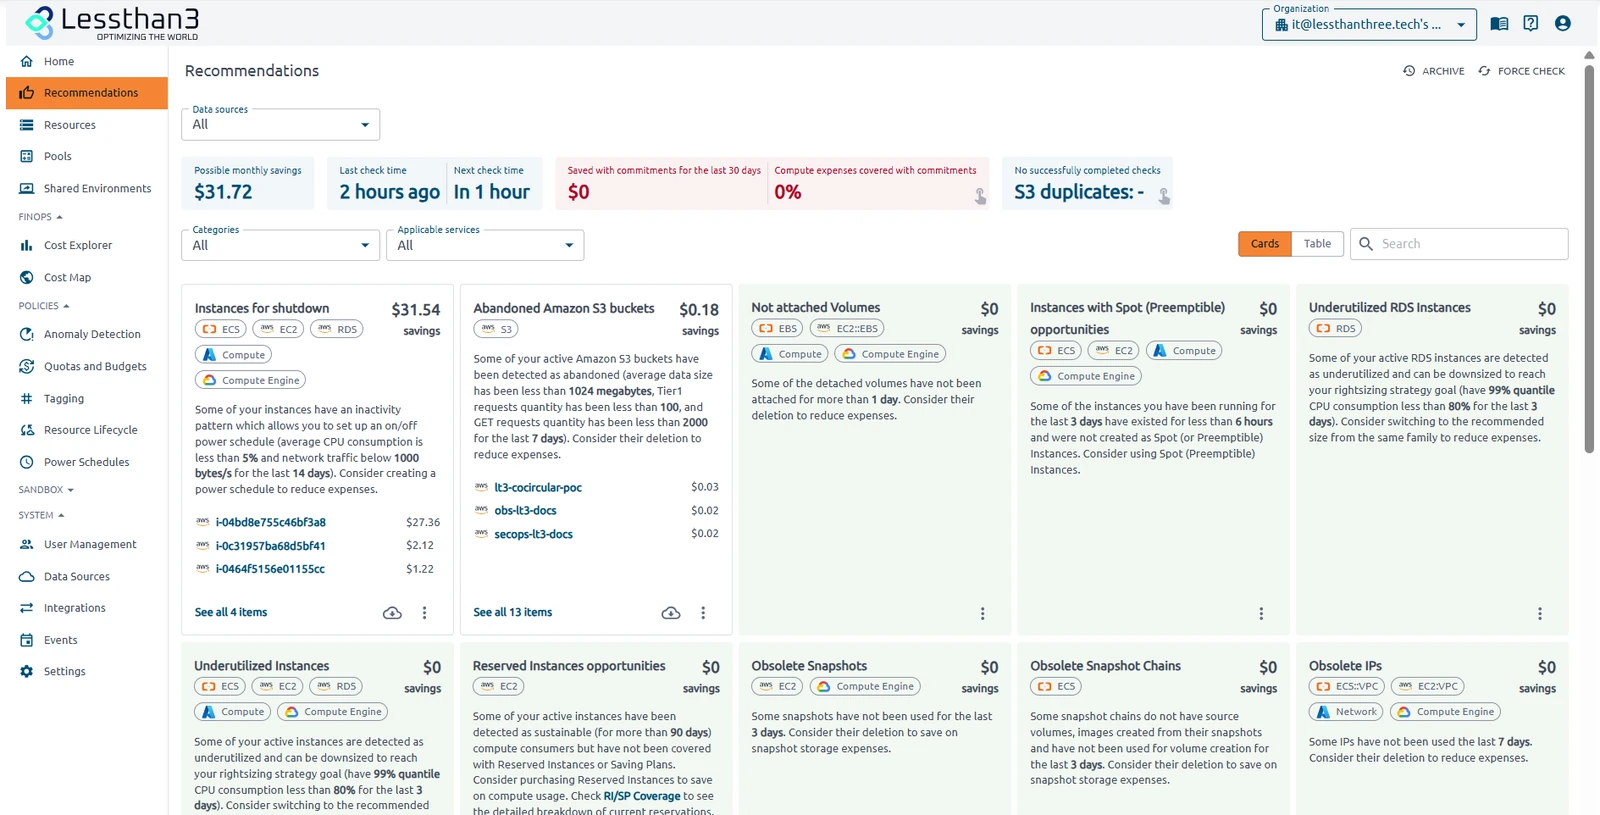1600x815 pixels.
Task: Click the Resources icon in sidebar
Action: click(27, 125)
